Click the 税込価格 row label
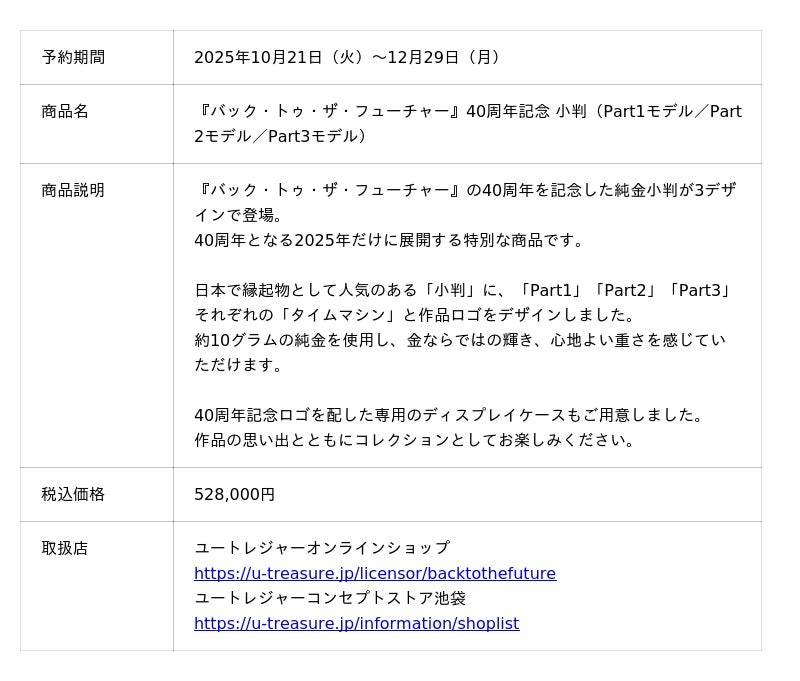The width and height of the screenshot is (800, 681). pyautogui.click(x=73, y=494)
